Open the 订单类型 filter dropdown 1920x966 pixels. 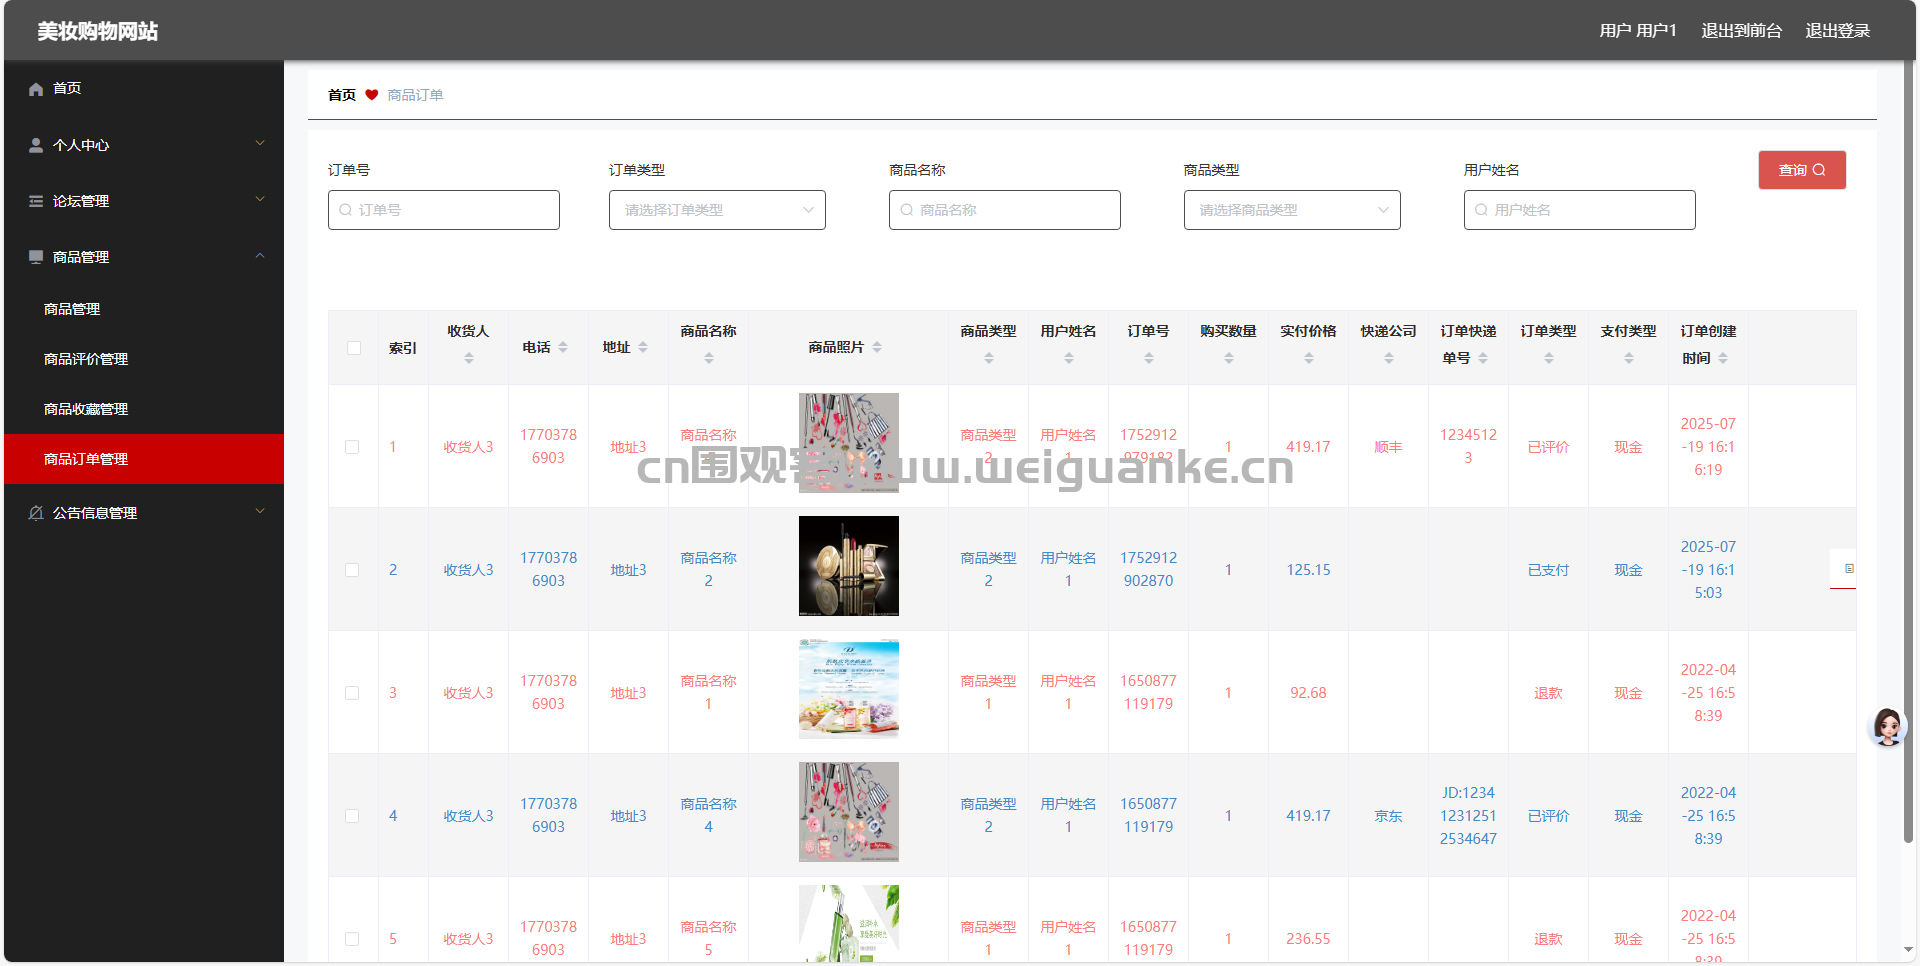(717, 210)
